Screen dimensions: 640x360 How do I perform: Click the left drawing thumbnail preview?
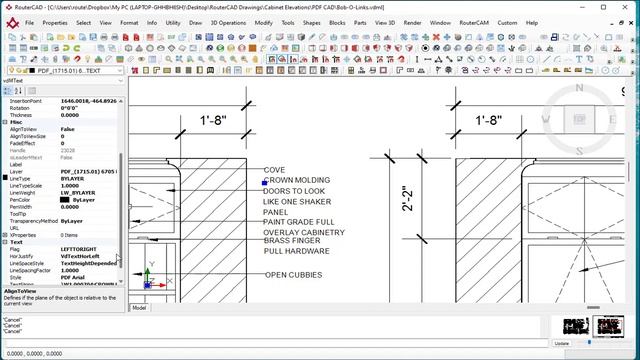576,326
